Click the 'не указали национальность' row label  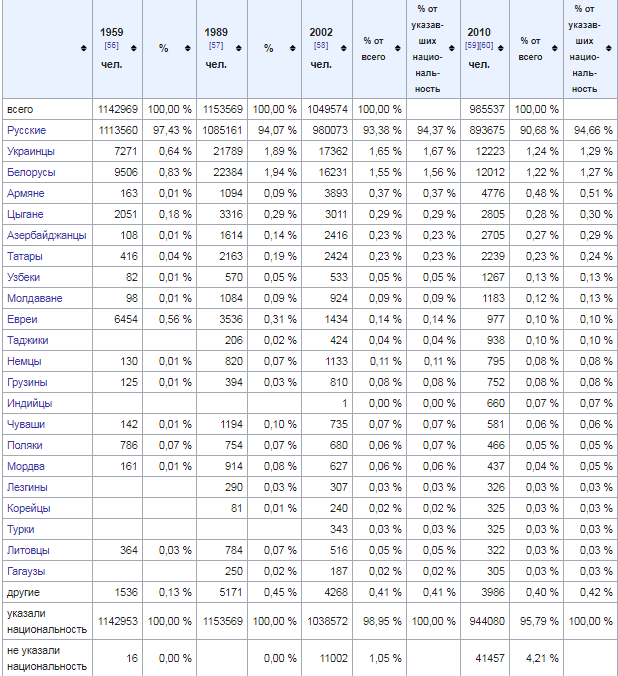click(47, 658)
